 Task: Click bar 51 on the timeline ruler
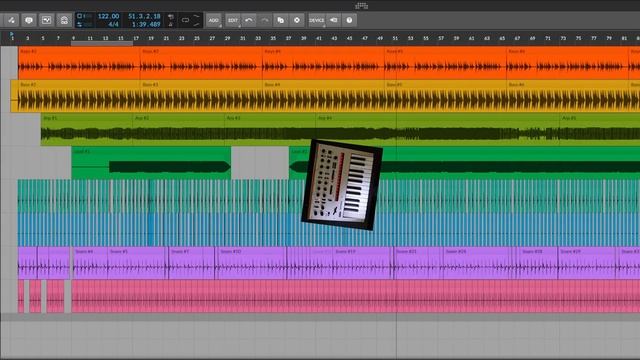pos(395,38)
